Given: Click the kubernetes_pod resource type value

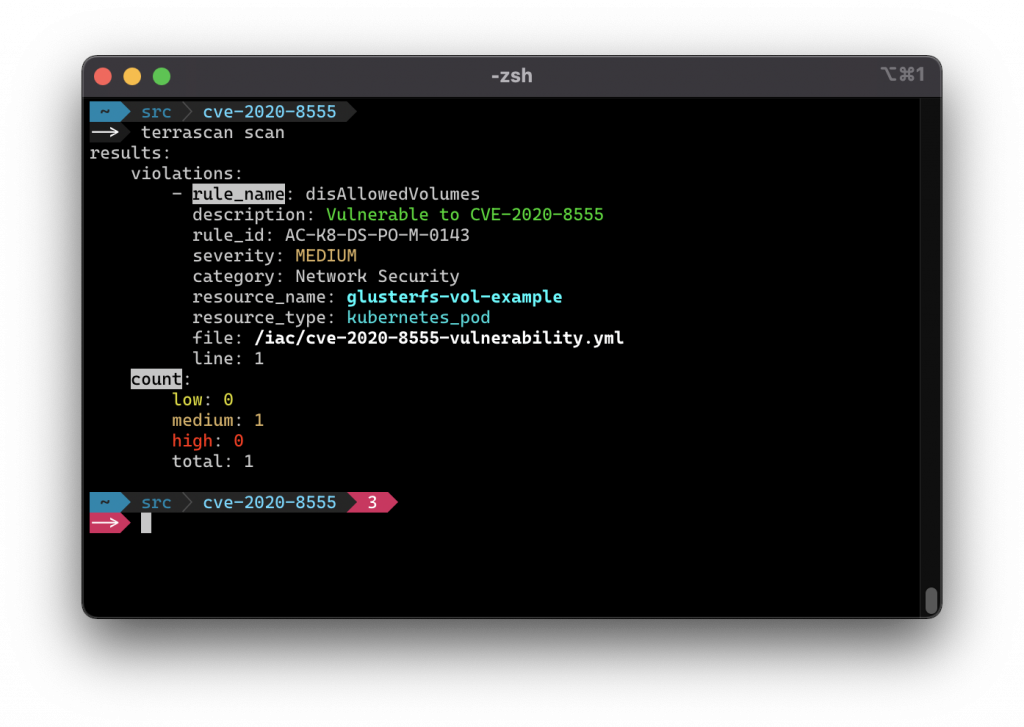Looking at the screenshot, I should coord(418,317).
